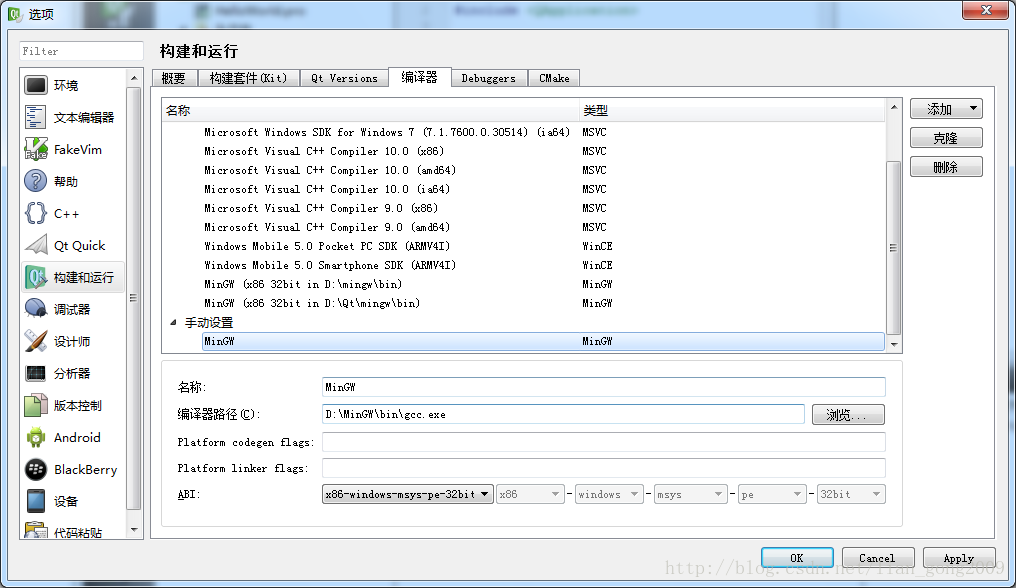Click the compiler list scrollbar thumb
Viewport: 1016px width, 588px height.
pyautogui.click(x=894, y=248)
